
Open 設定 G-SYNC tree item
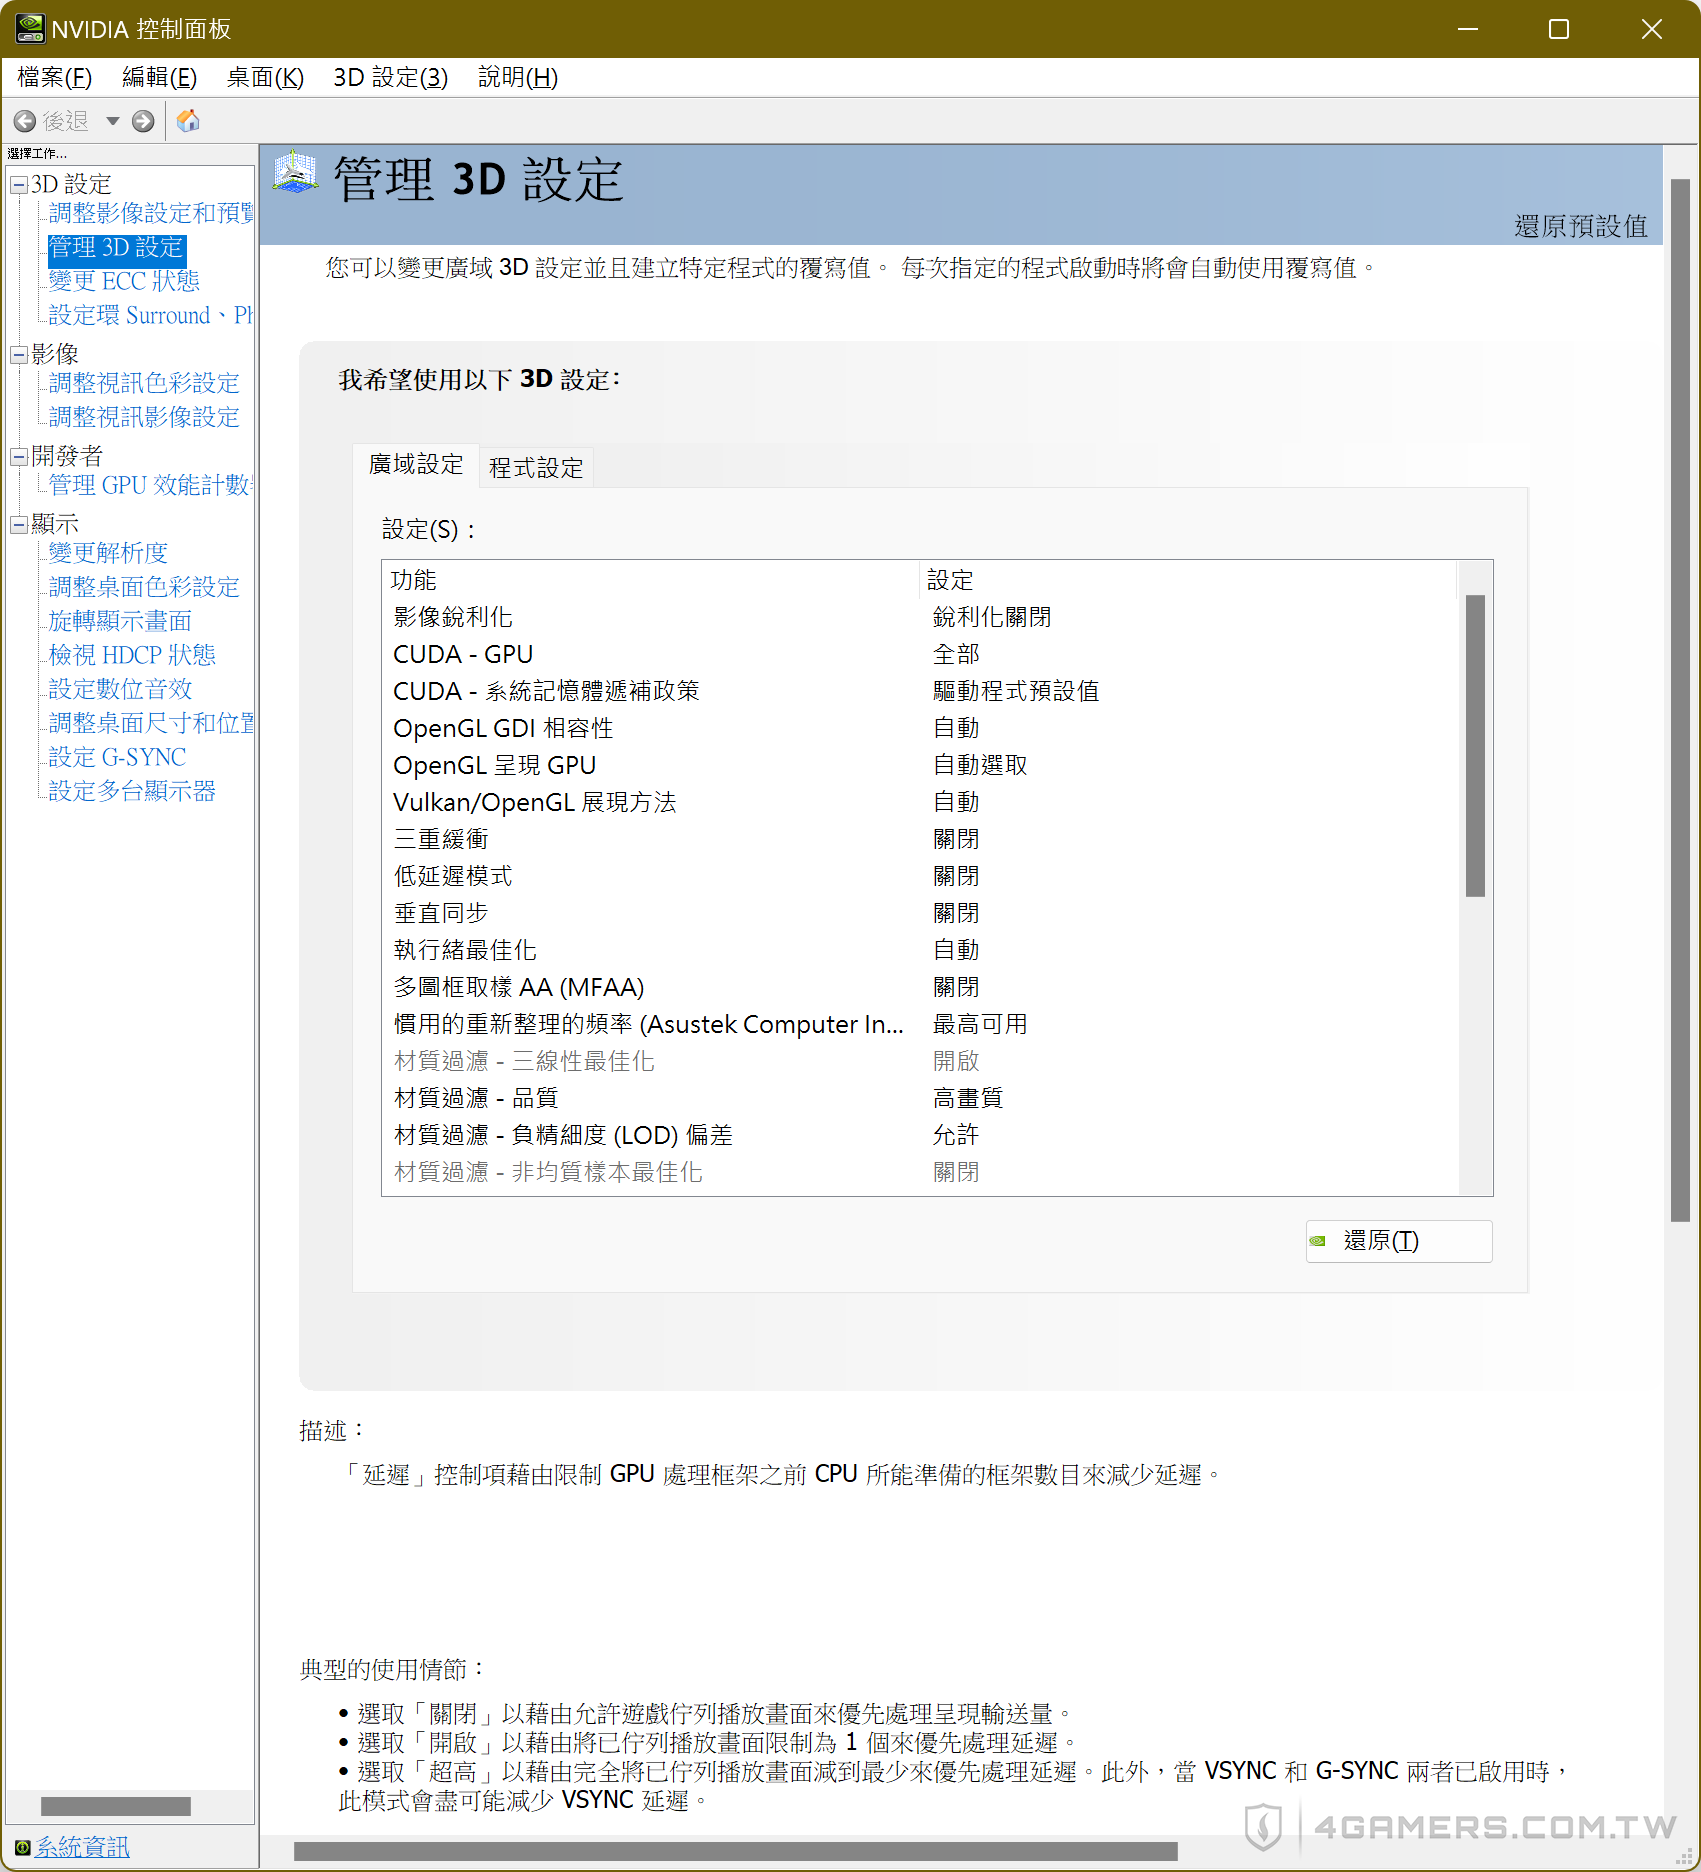point(117,757)
